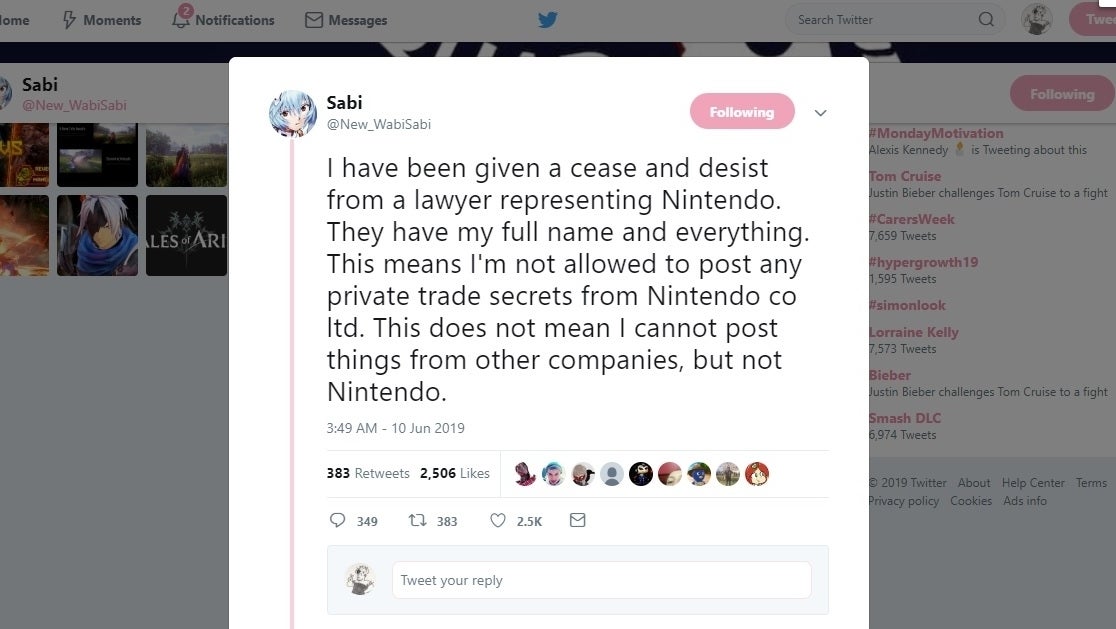Viewport: 1116px width, 629px height.
Task: Toggle the Following button on profile header
Action: coord(1061,94)
